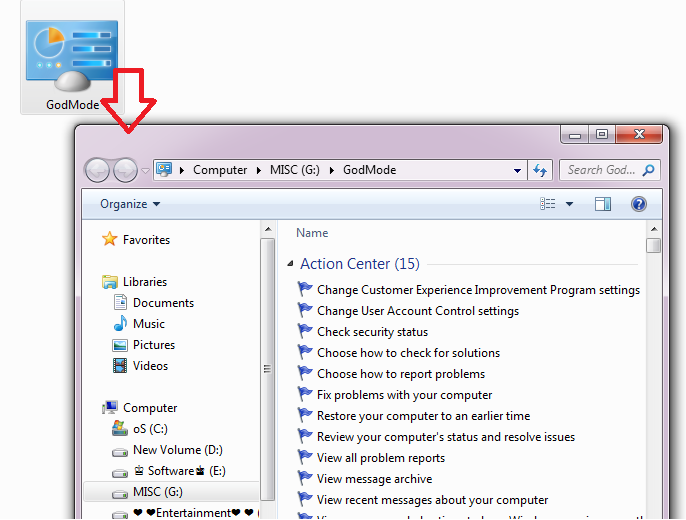Expand arrow after MISC (G:) in address bar

point(332,170)
